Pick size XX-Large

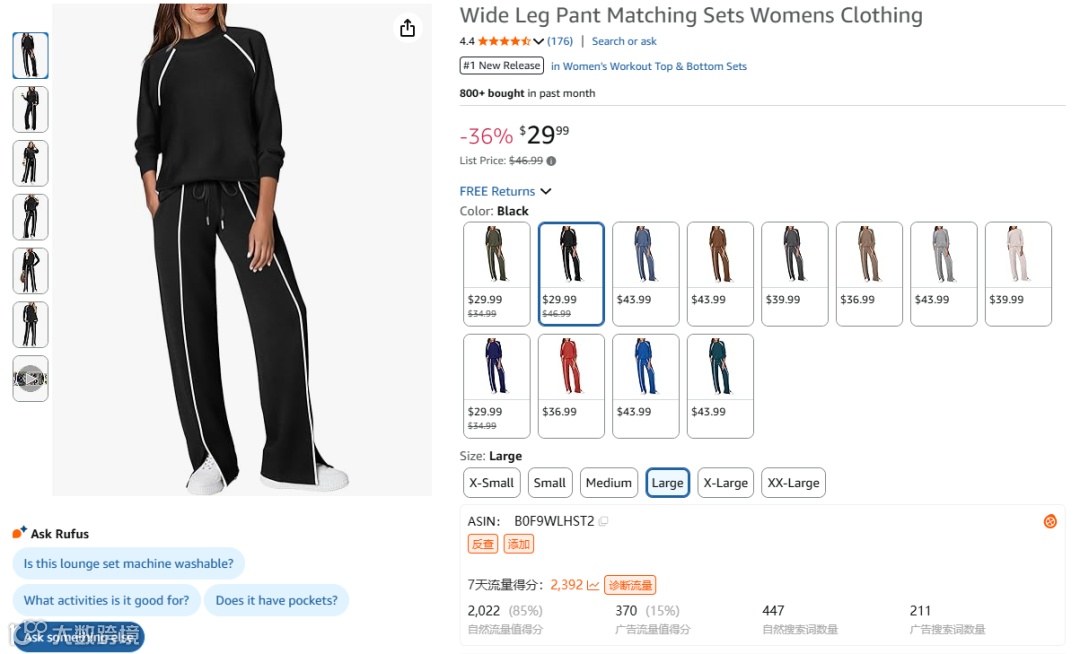click(x=793, y=483)
